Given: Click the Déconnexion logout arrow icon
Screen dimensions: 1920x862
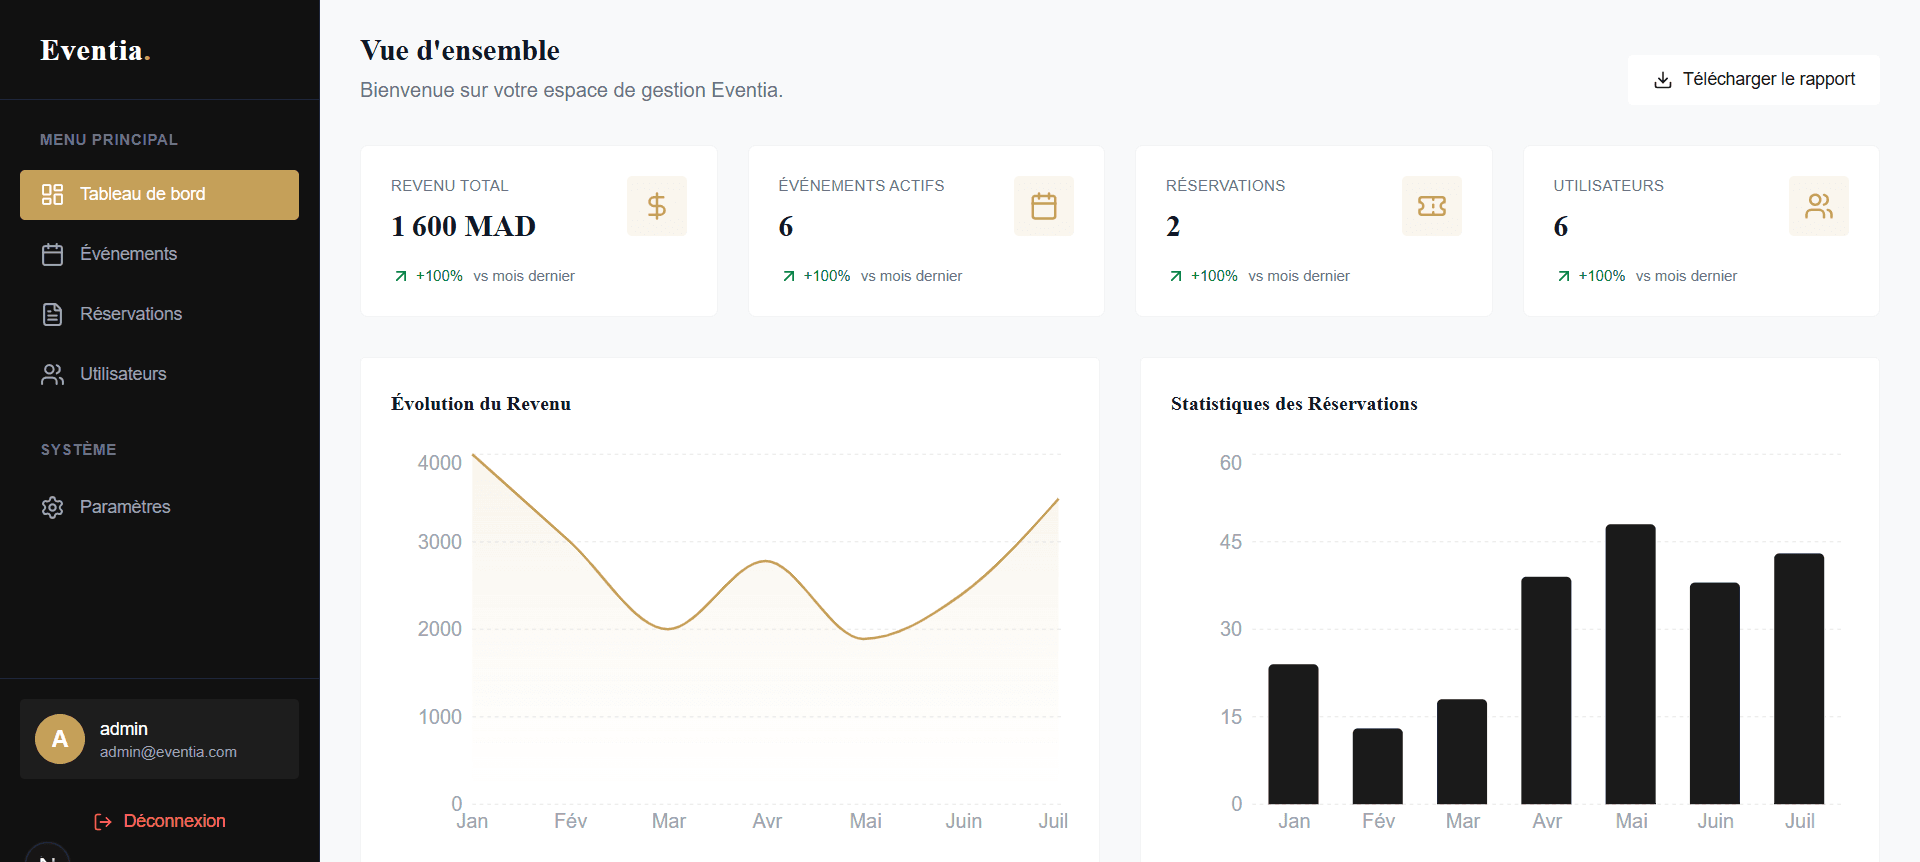Looking at the screenshot, I should click(103, 821).
